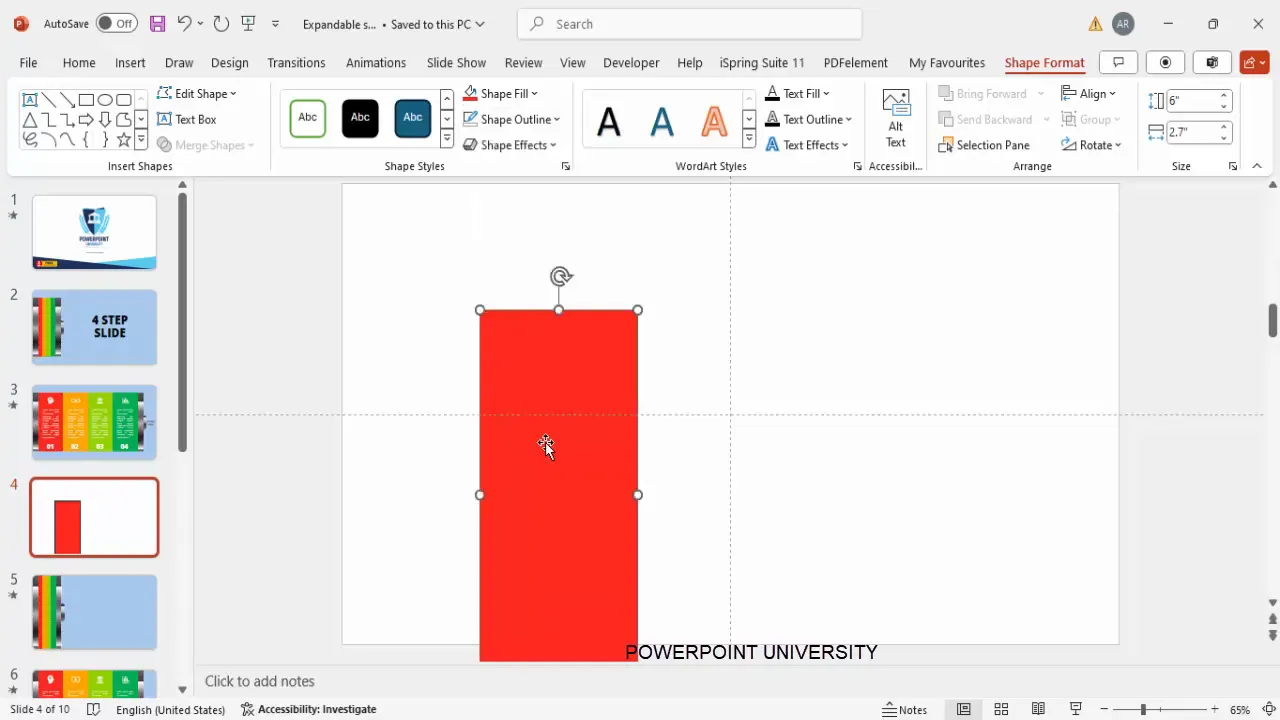Screen dimensions: 1280x720
Task: Apply the black WordArt style A
Action: click(609, 122)
